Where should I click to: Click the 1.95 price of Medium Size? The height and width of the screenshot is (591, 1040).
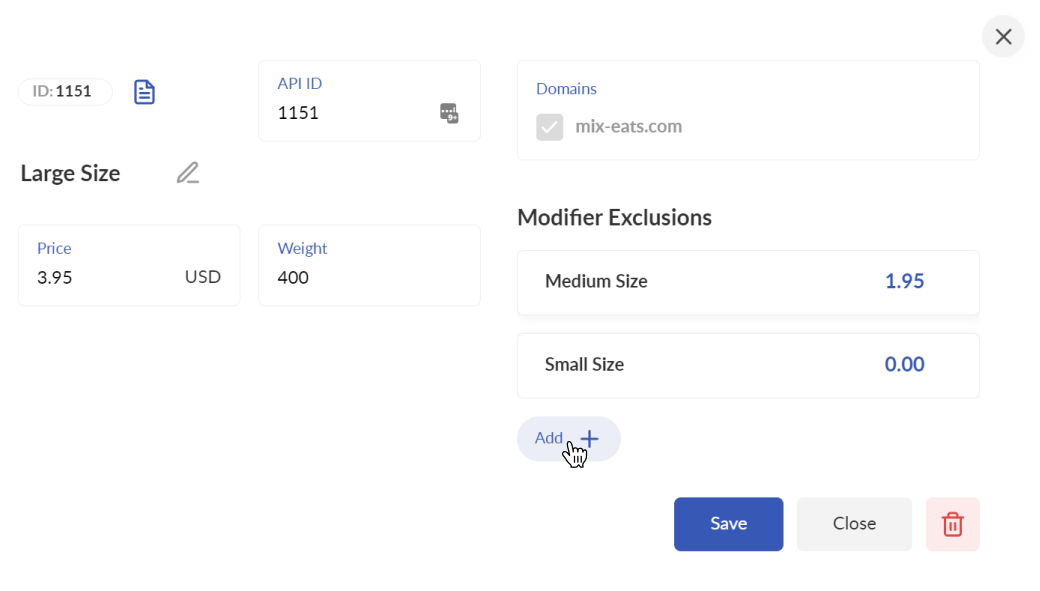[904, 281]
